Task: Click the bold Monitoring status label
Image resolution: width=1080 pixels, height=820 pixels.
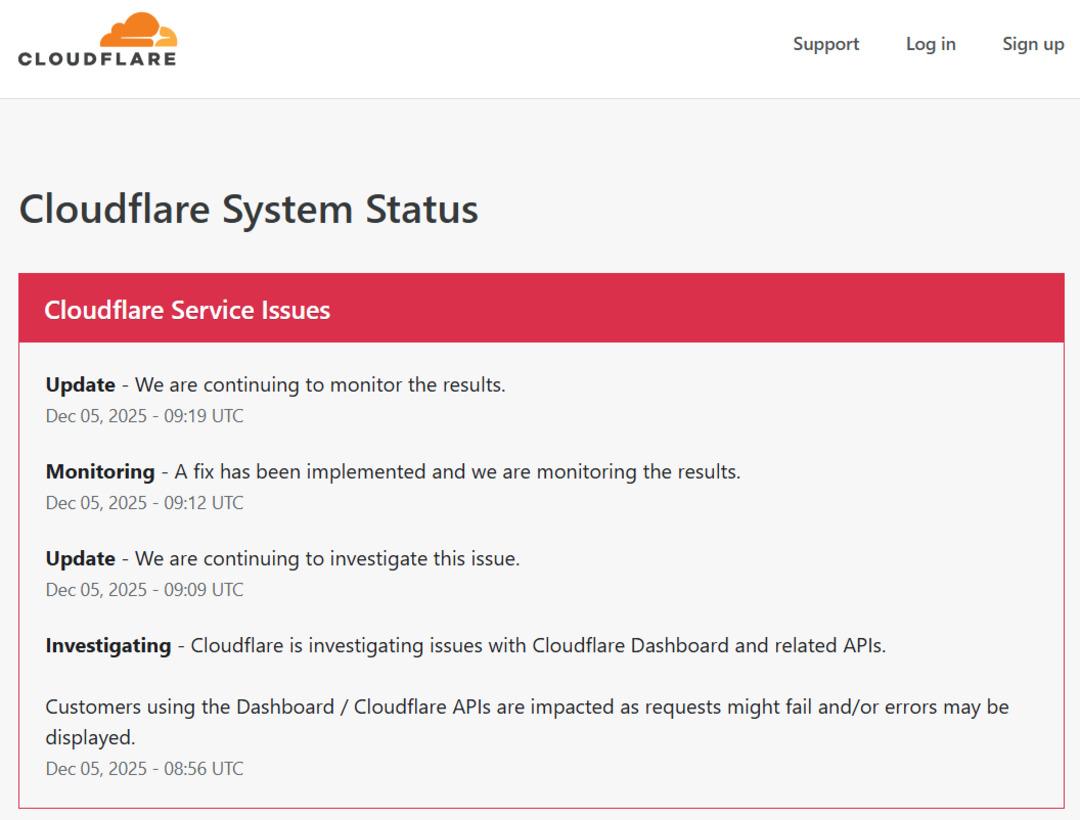Action: click(100, 472)
